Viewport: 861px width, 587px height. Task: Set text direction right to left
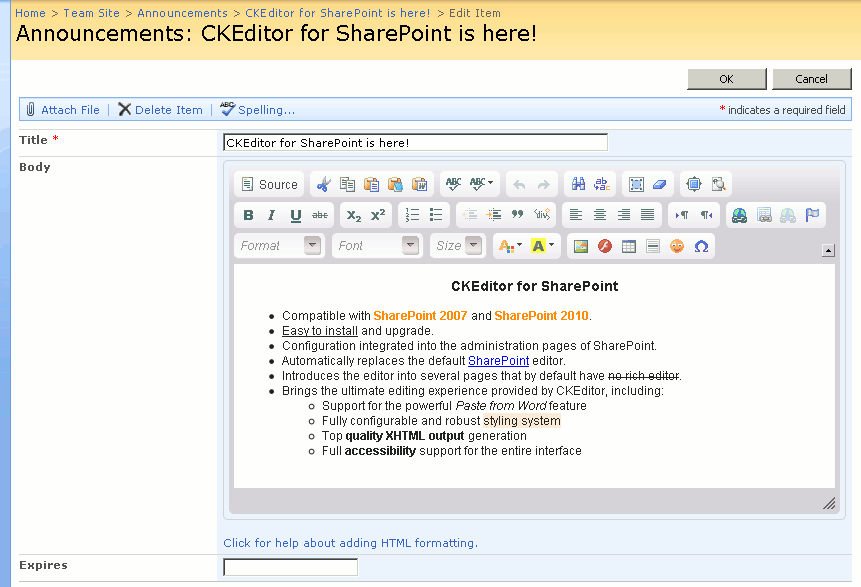(x=706, y=215)
